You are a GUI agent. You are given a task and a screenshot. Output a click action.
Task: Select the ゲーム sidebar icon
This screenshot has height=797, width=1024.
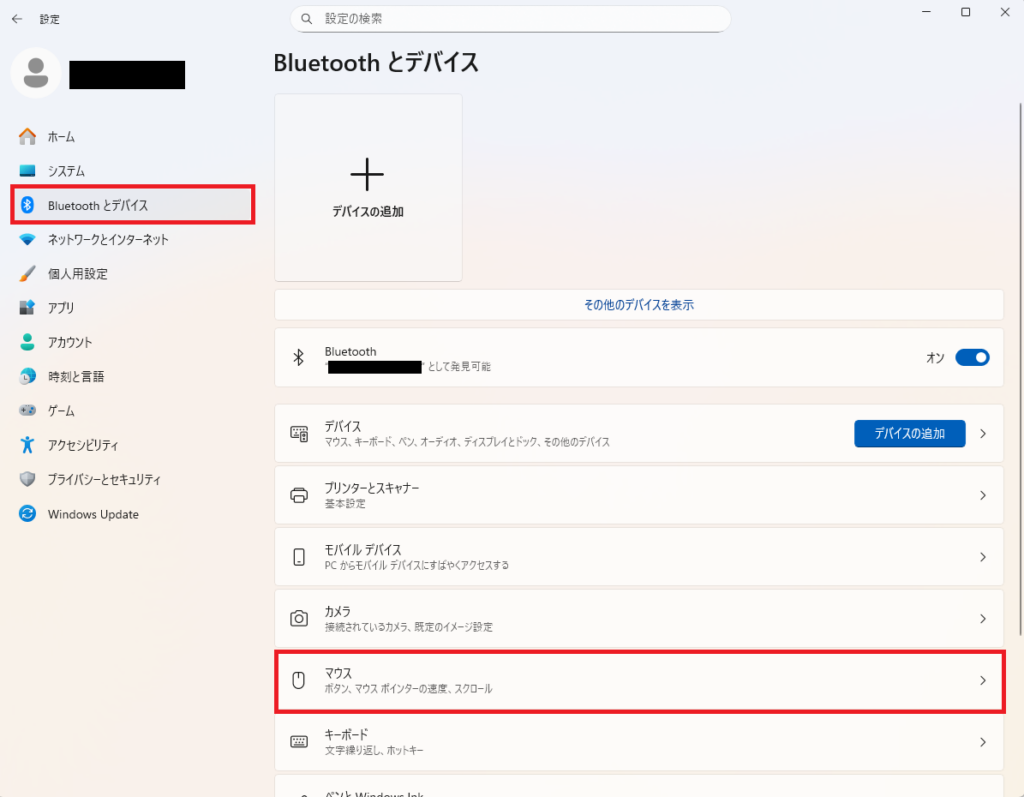(28, 410)
